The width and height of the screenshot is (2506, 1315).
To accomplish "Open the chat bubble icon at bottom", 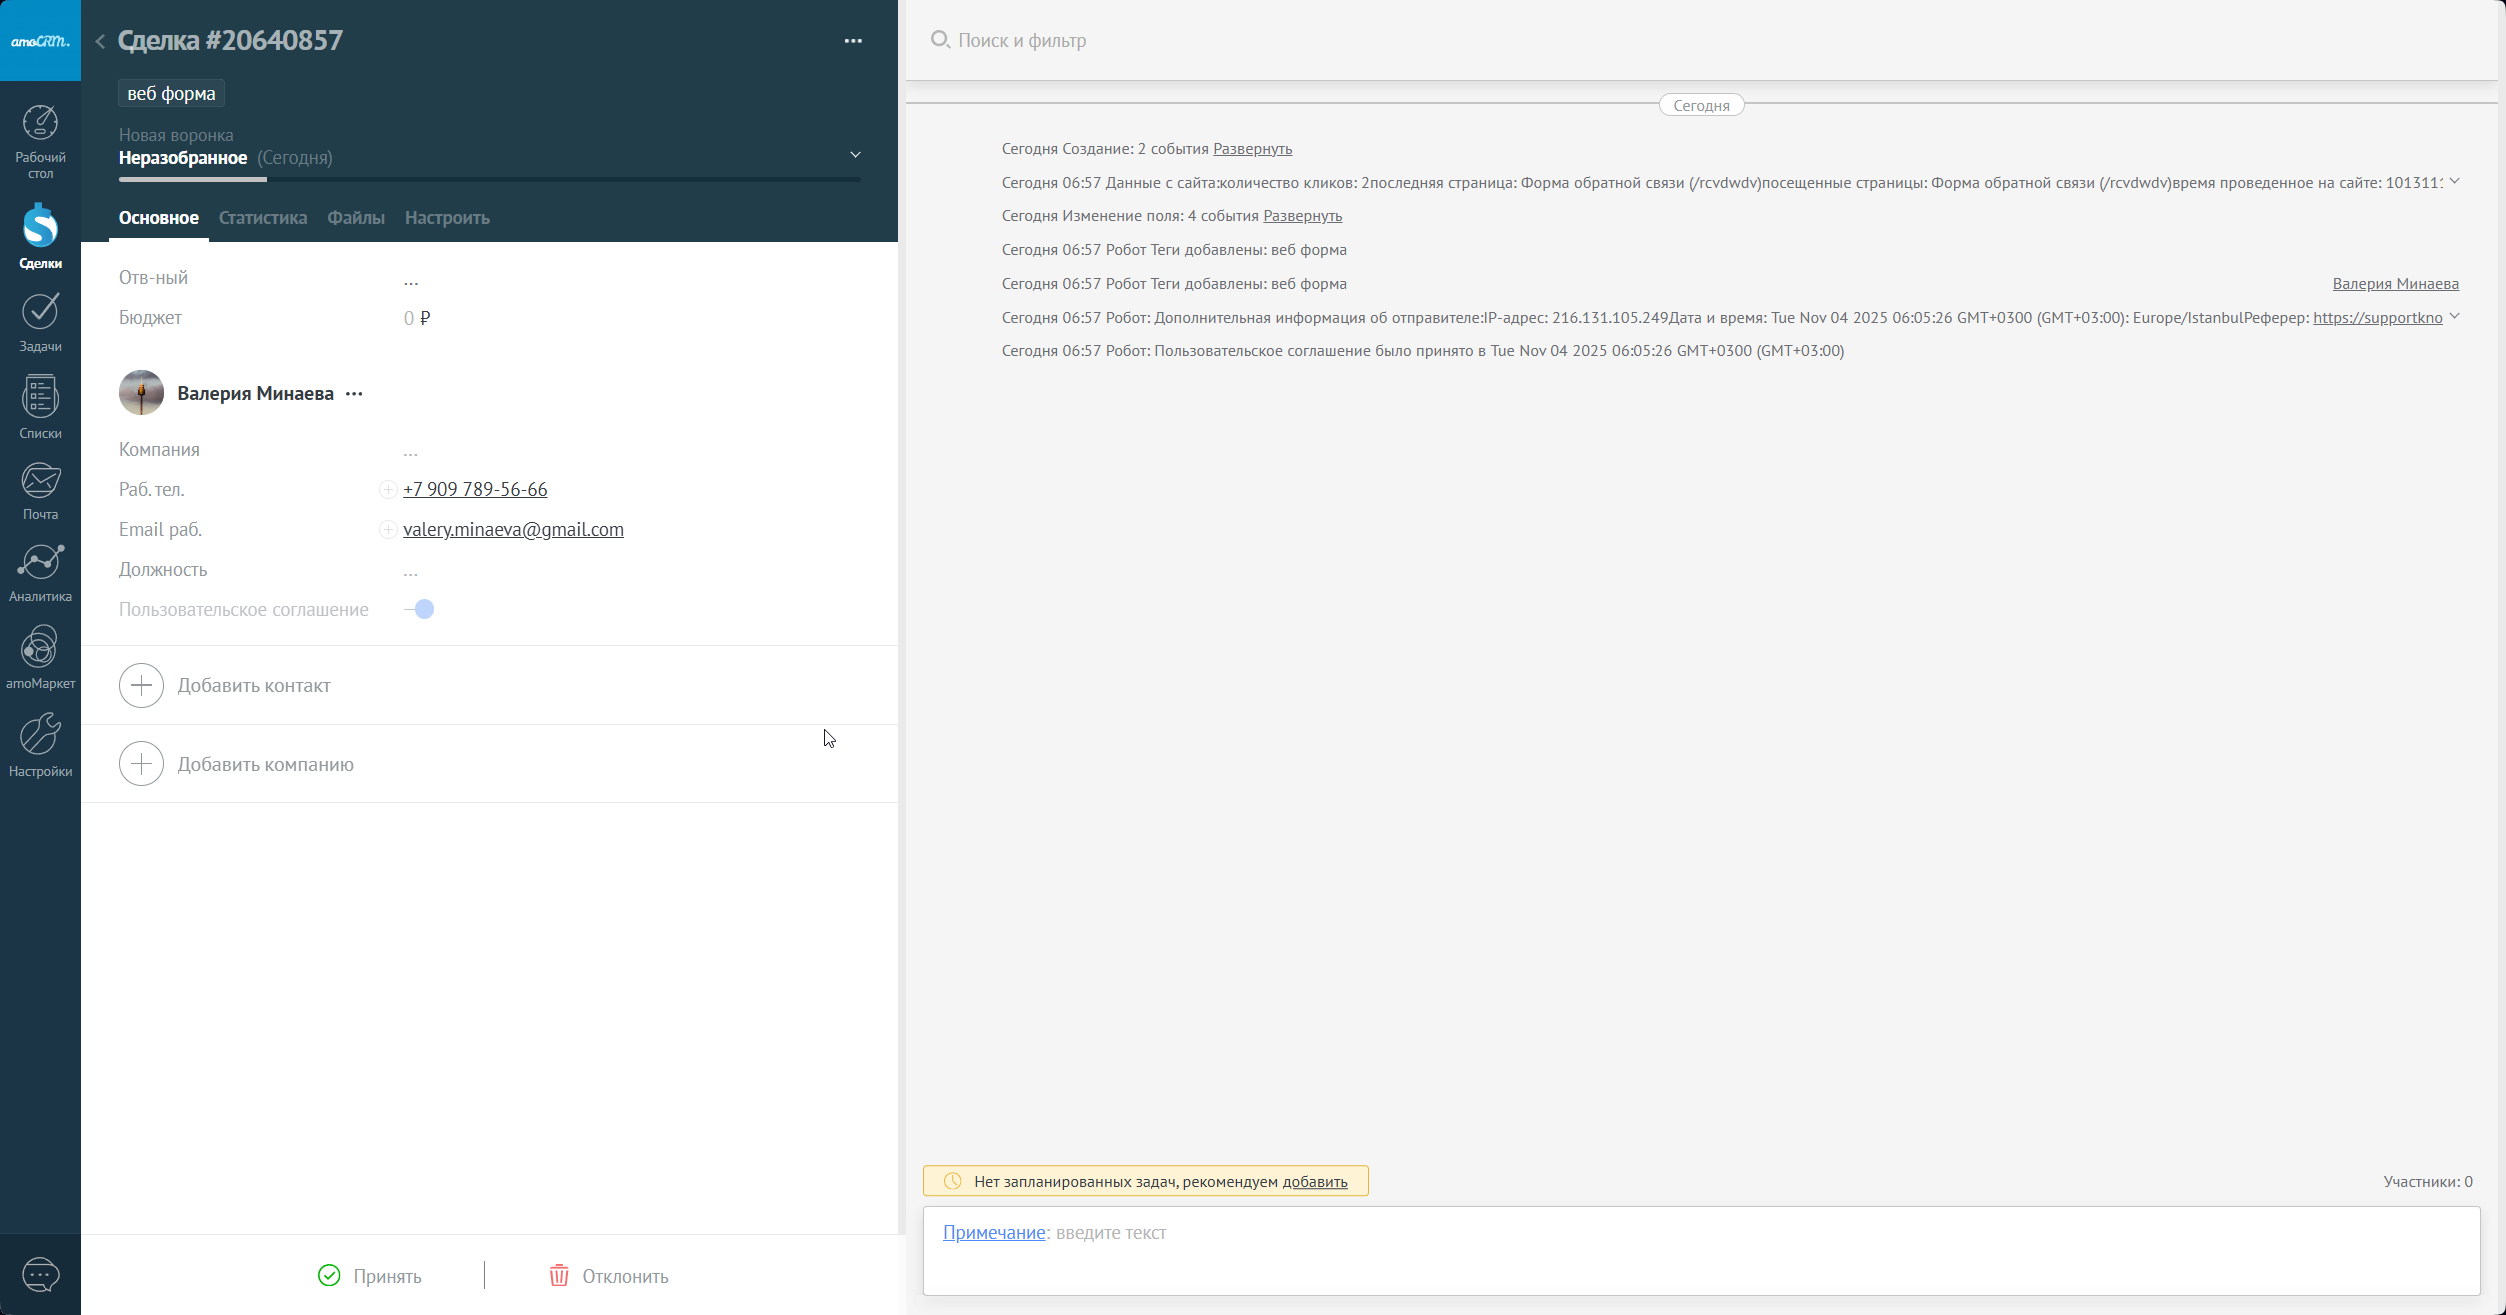I will tap(40, 1274).
